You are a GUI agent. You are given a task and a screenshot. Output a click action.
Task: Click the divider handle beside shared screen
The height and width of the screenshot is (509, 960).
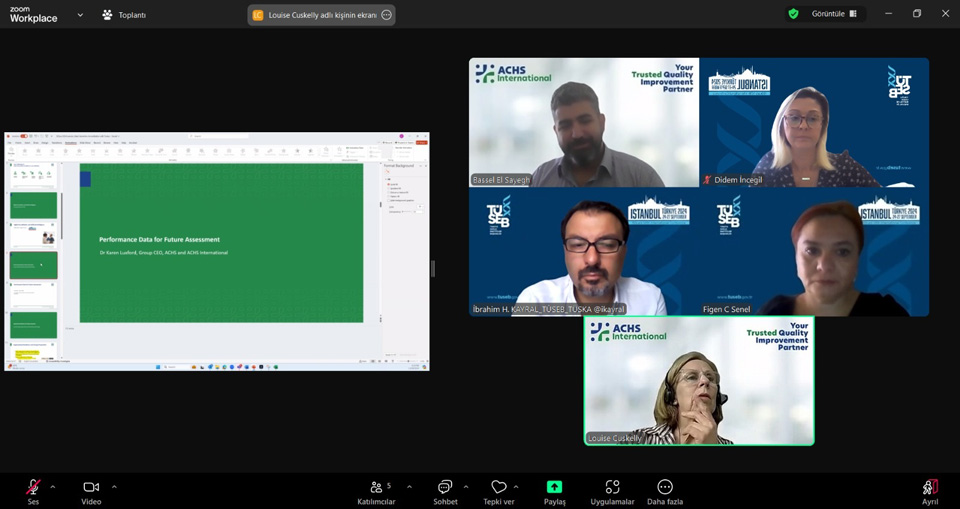pos(433,268)
